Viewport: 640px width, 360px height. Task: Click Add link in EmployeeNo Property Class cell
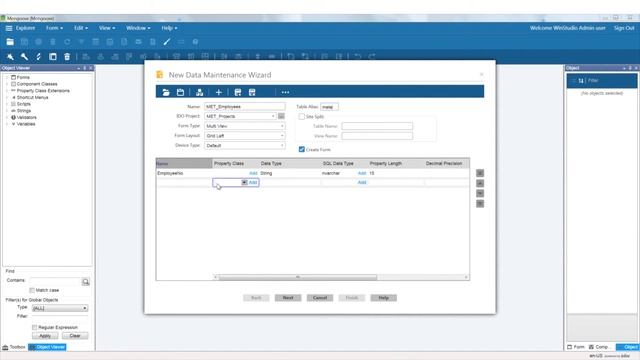[253, 173]
